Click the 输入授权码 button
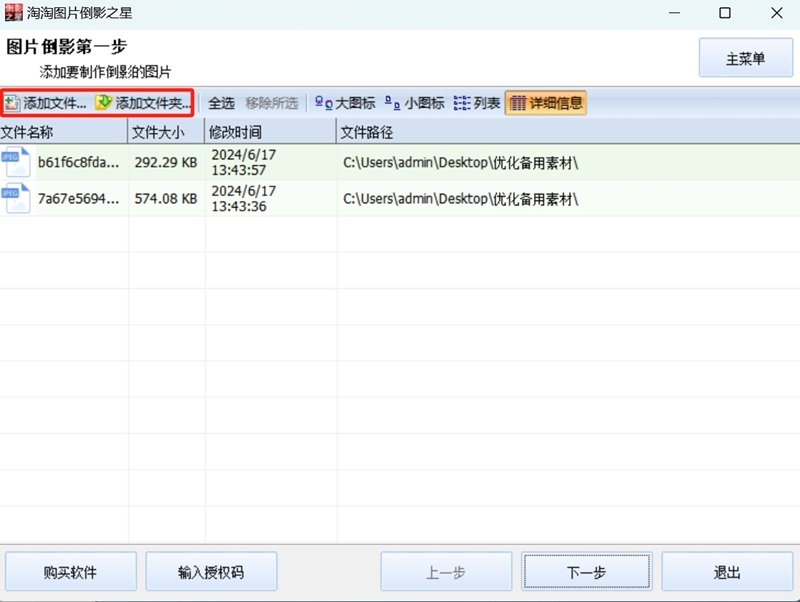This screenshot has height=602, width=800. tap(211, 571)
